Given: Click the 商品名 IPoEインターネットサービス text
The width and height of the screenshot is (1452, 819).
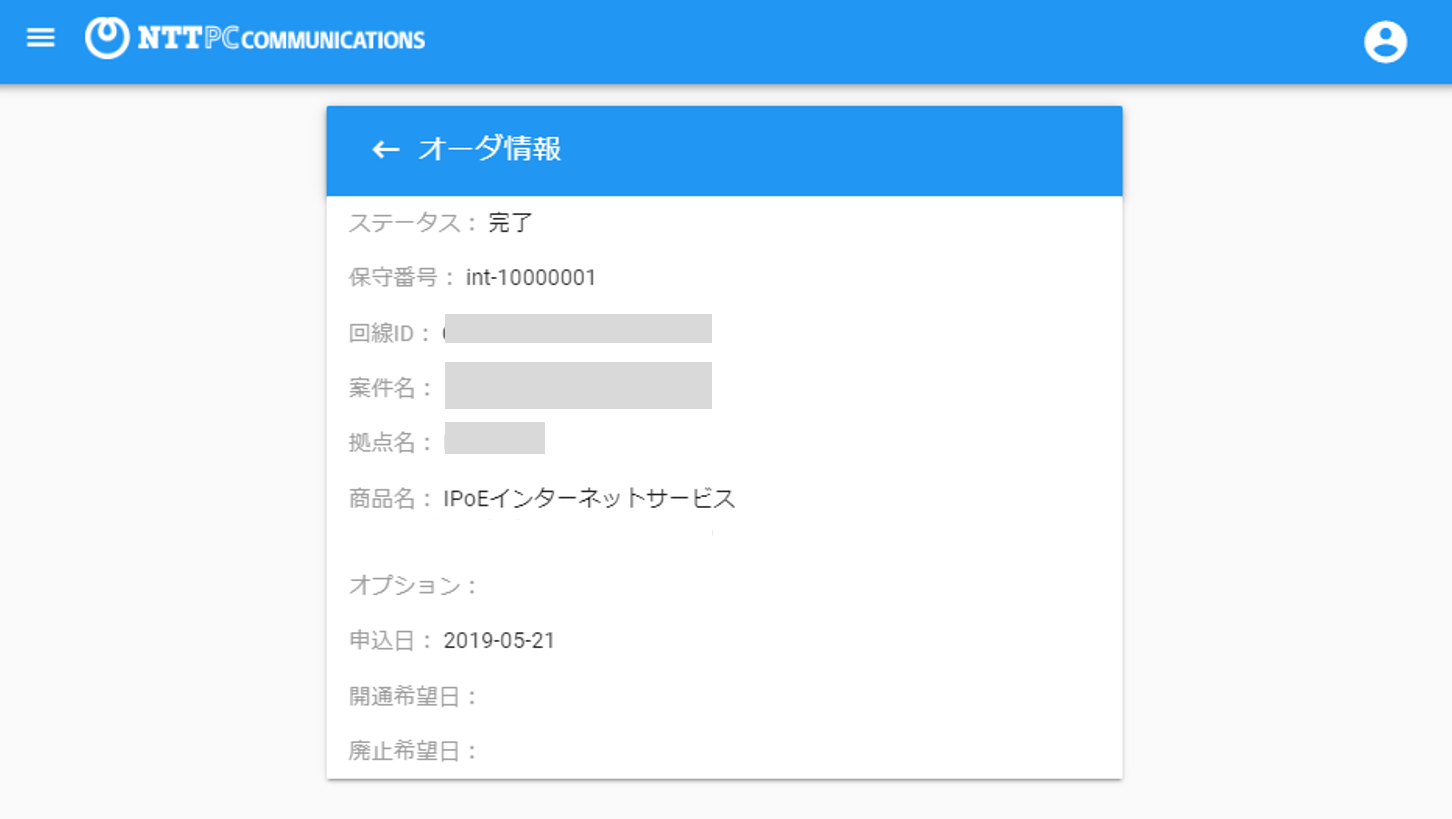Looking at the screenshot, I should point(589,498).
